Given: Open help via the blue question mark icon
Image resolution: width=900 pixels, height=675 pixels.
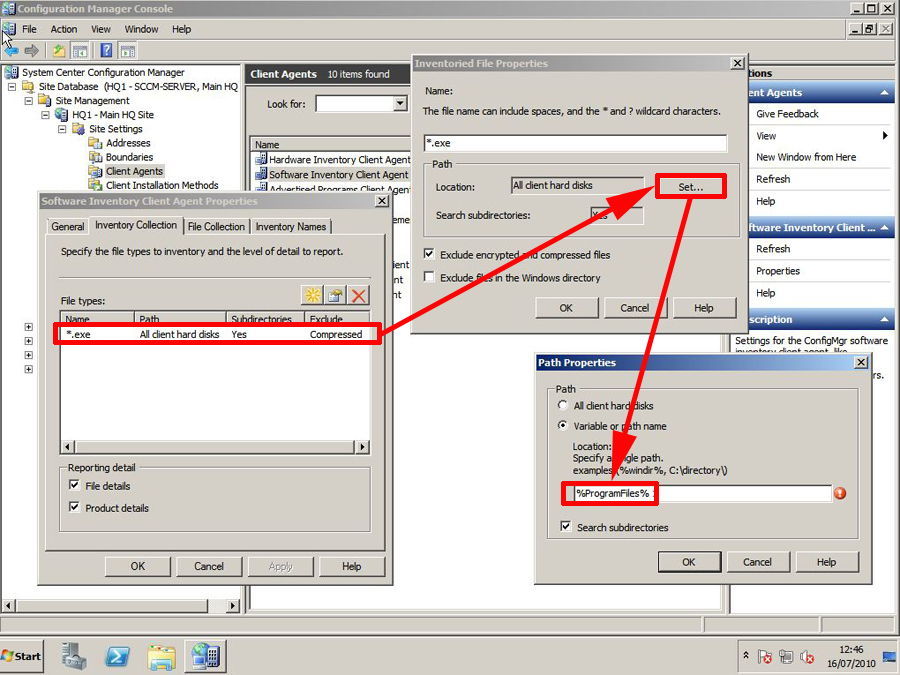Looking at the screenshot, I should tap(106, 51).
